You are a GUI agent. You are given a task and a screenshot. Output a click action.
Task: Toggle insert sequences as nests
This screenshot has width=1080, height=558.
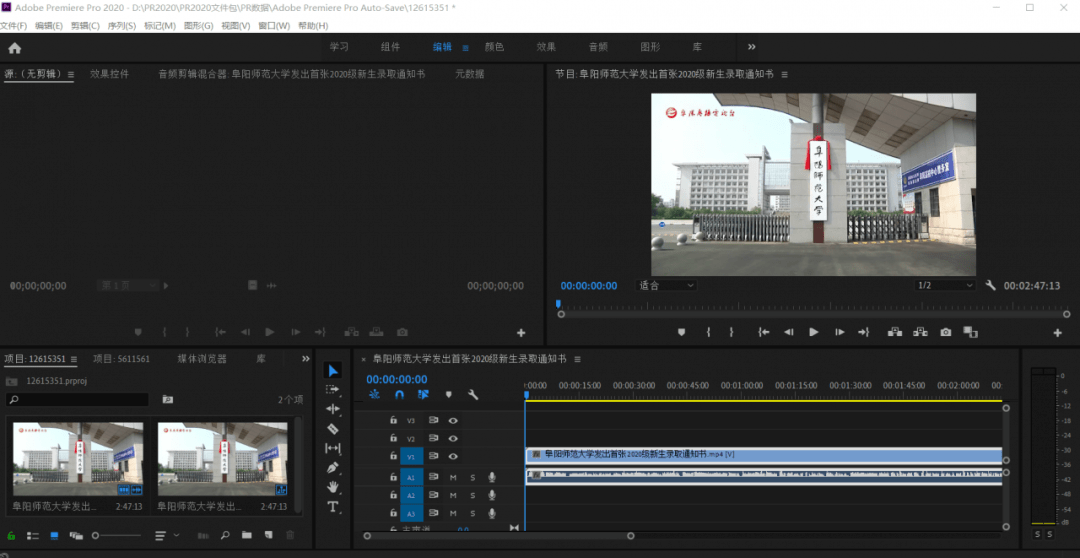(x=375, y=395)
